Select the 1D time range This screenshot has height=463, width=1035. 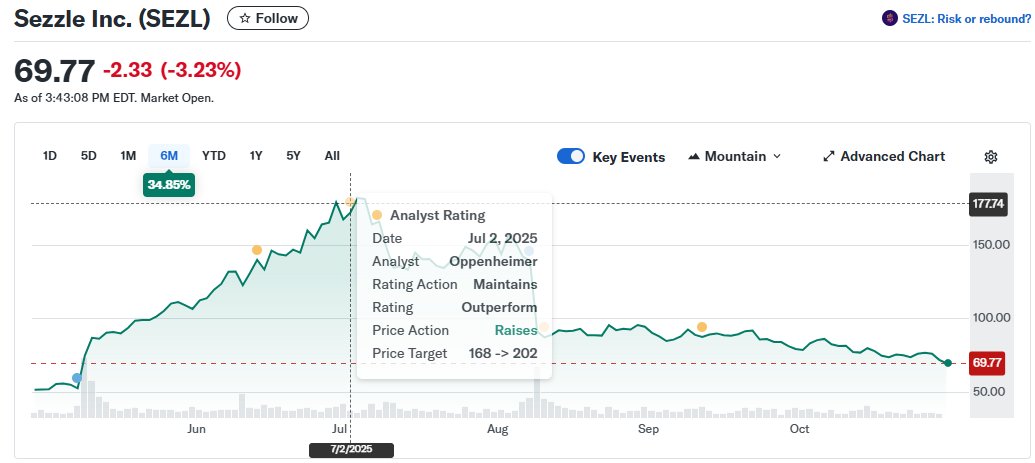point(50,156)
